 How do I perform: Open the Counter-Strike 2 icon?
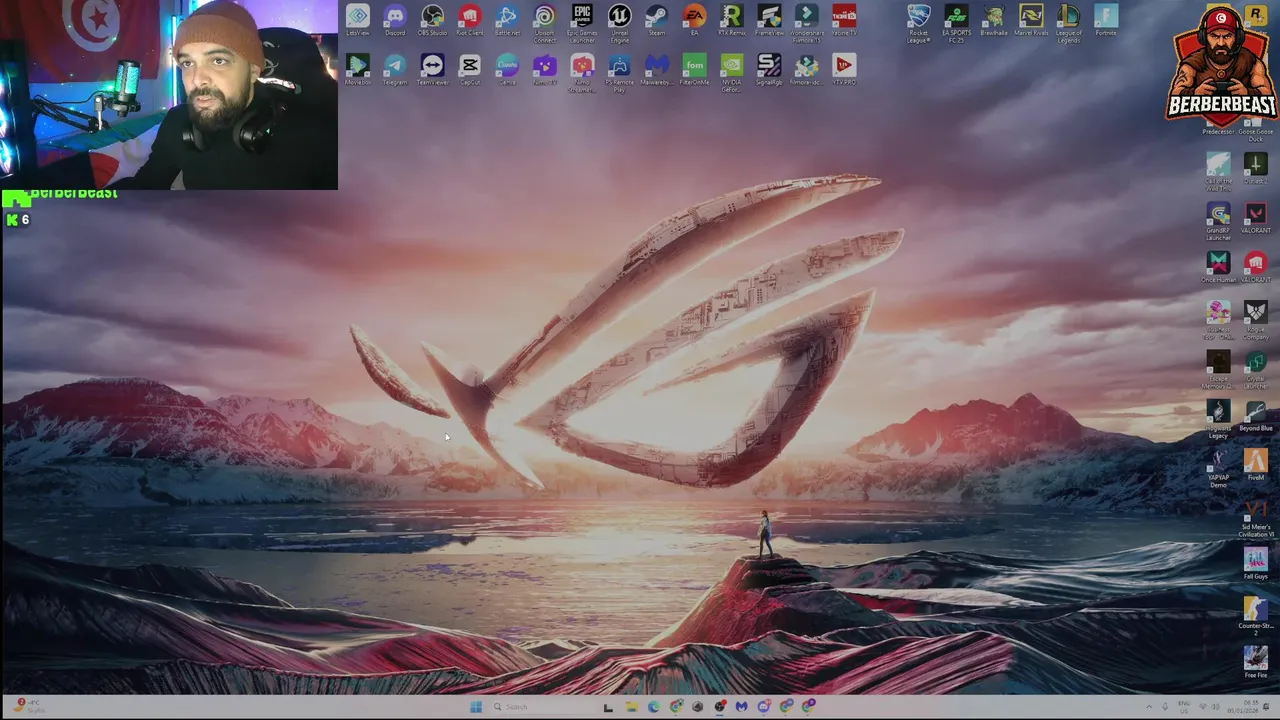coord(1255,617)
